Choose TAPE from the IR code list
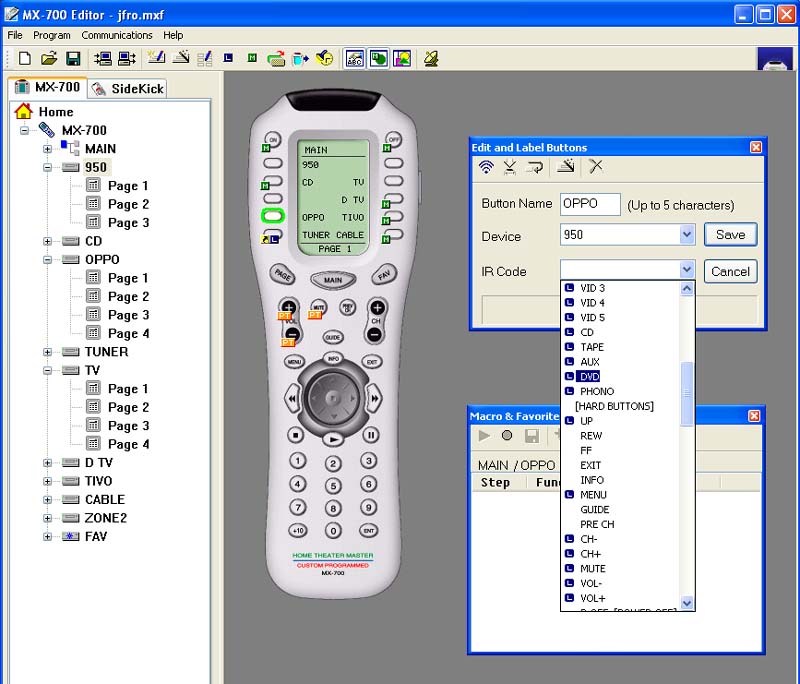Image resolution: width=800 pixels, height=684 pixels. (x=592, y=347)
